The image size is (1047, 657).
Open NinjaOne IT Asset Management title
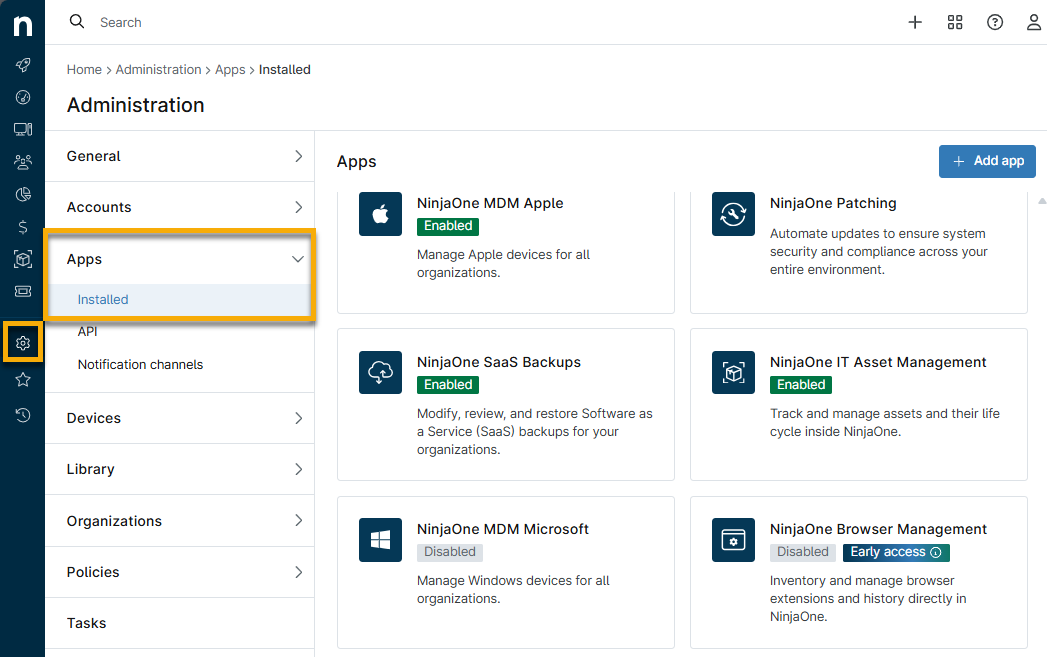pos(878,362)
